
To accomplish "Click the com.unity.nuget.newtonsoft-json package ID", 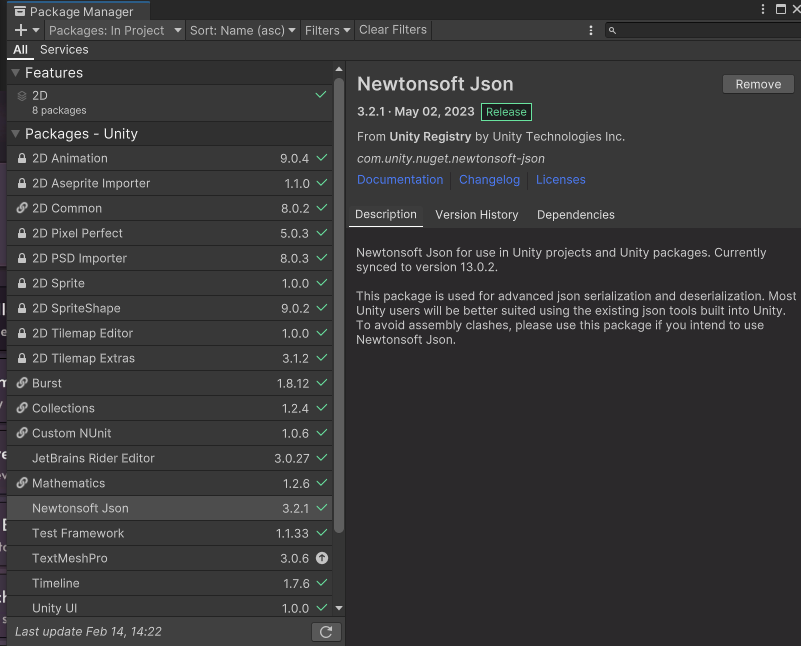I will click(451, 159).
